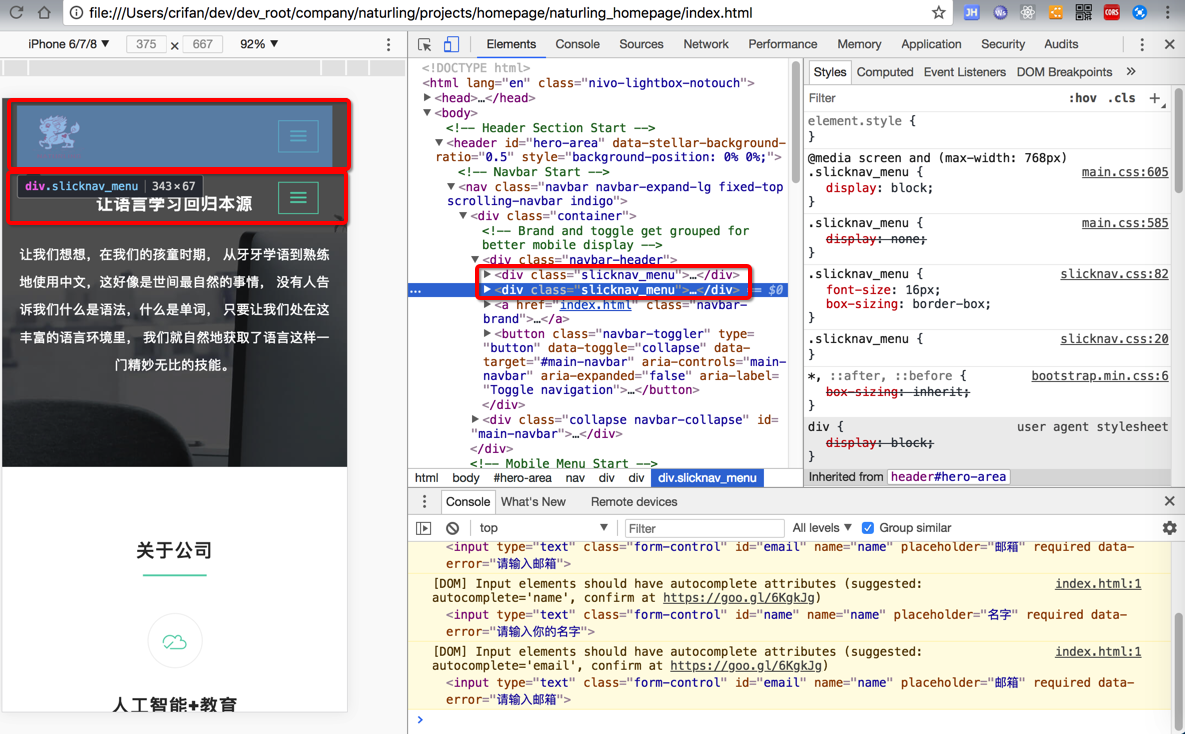
Task: Clear the console log
Action: tap(452, 528)
